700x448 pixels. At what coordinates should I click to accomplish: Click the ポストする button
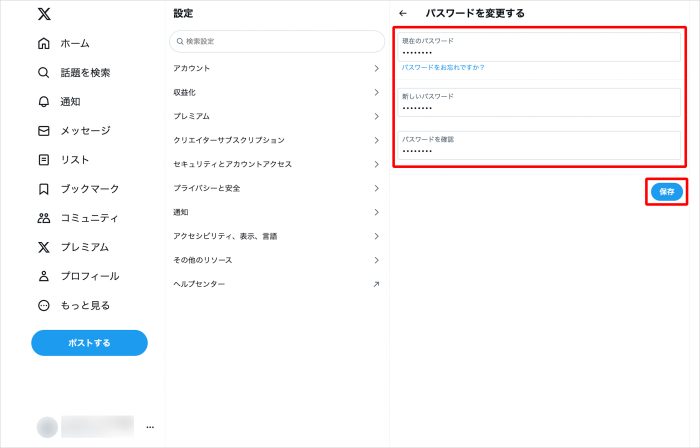click(89, 343)
